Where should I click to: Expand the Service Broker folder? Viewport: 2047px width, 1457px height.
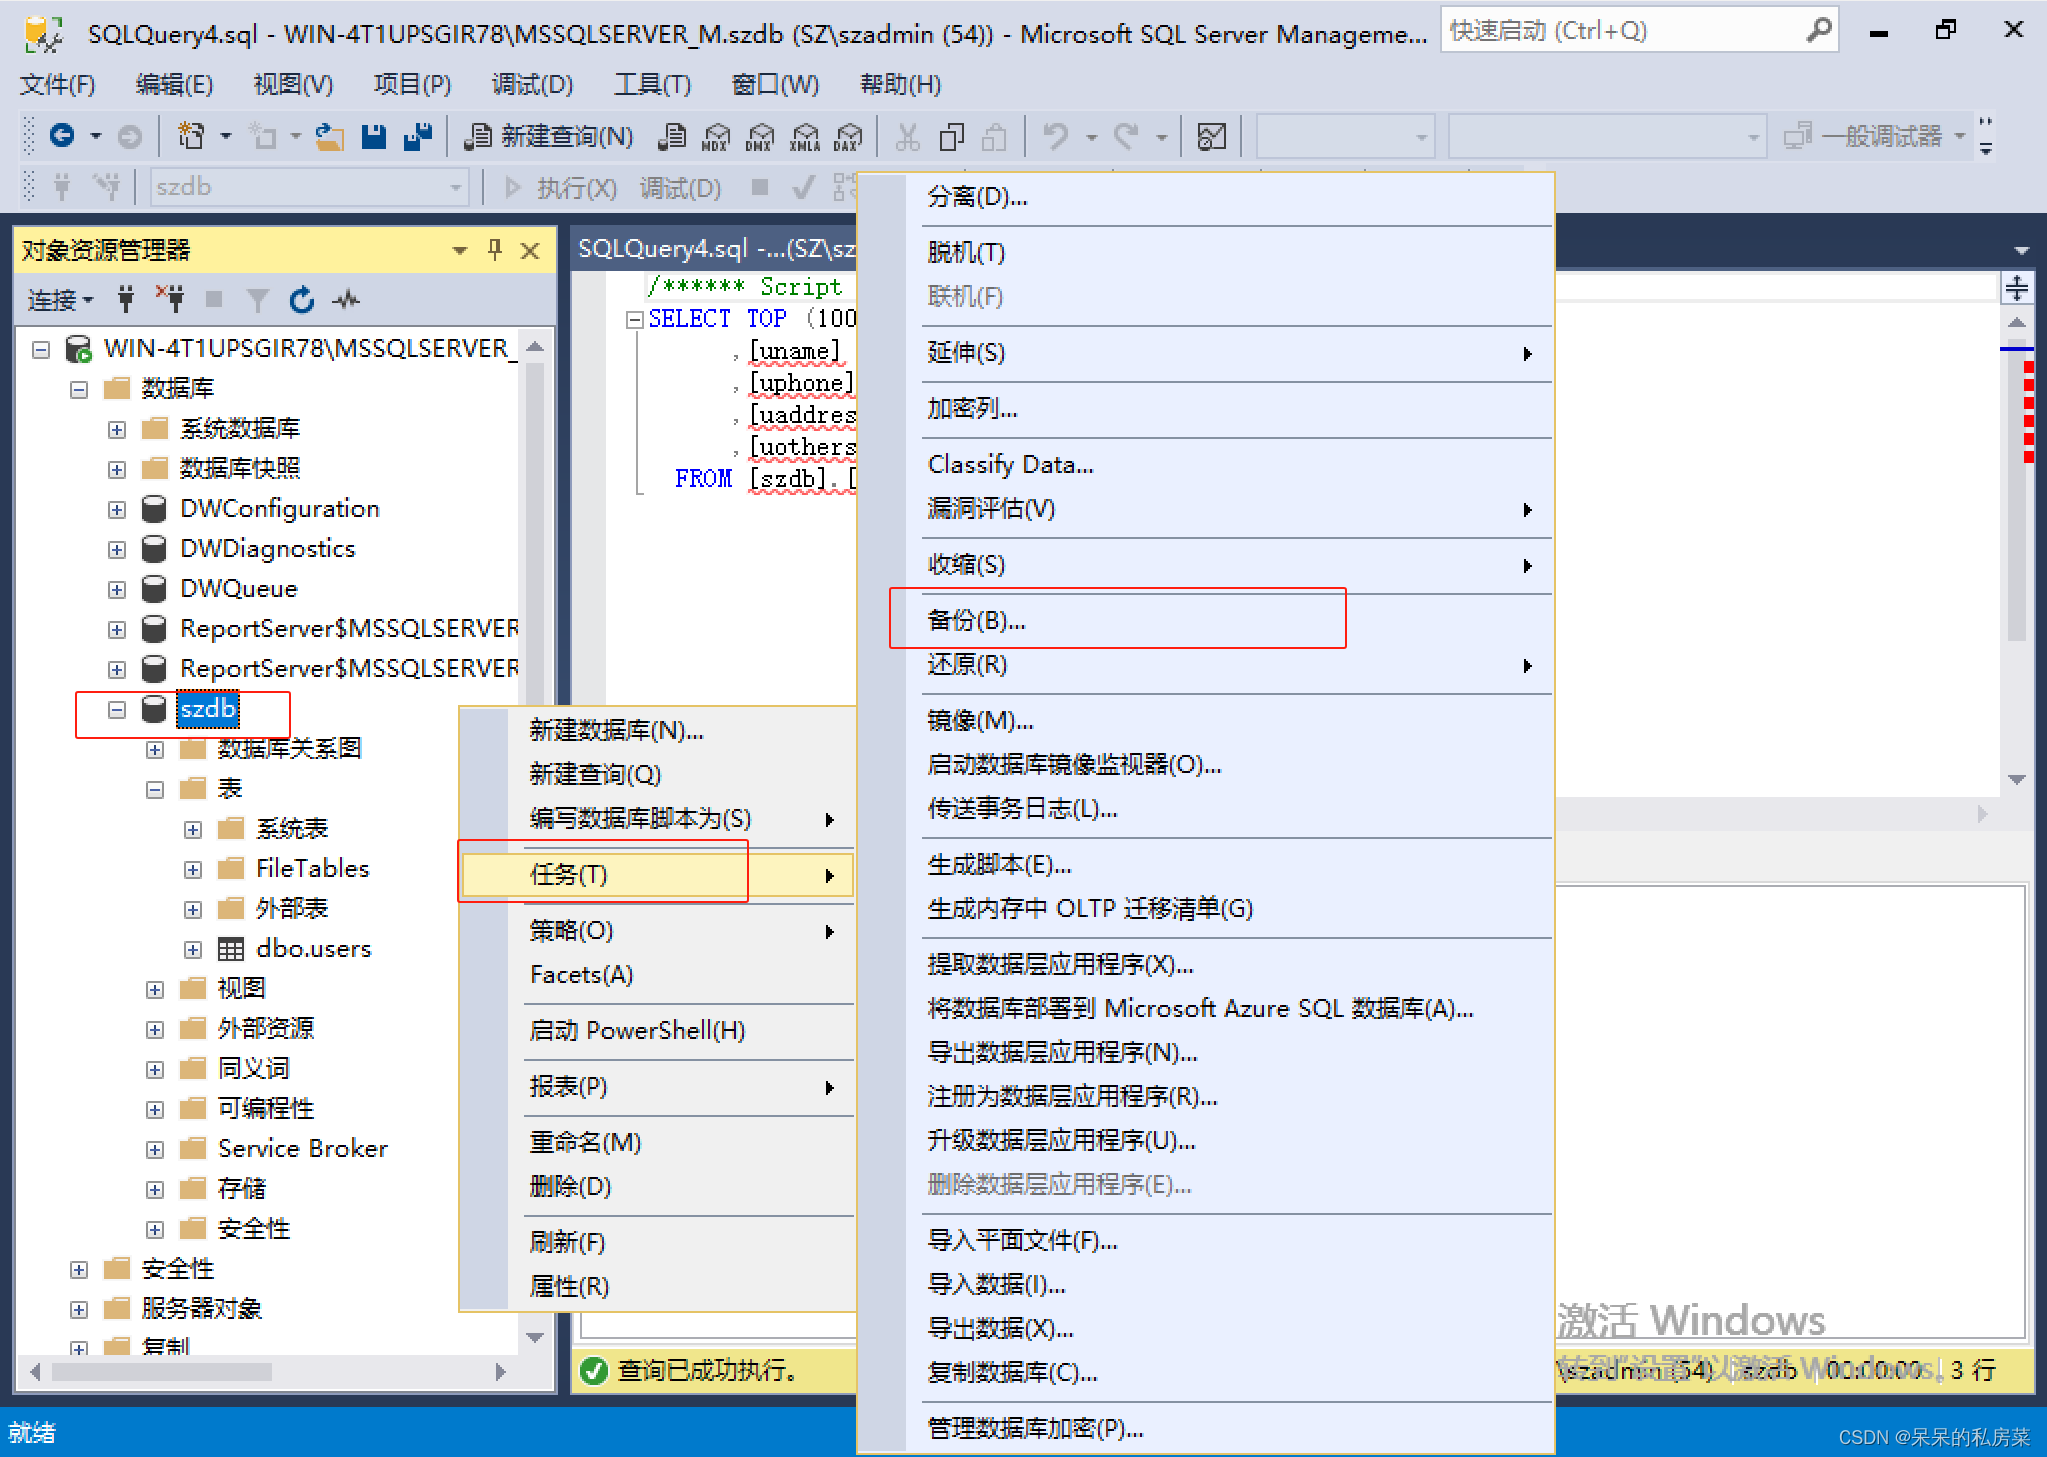pos(155,1149)
